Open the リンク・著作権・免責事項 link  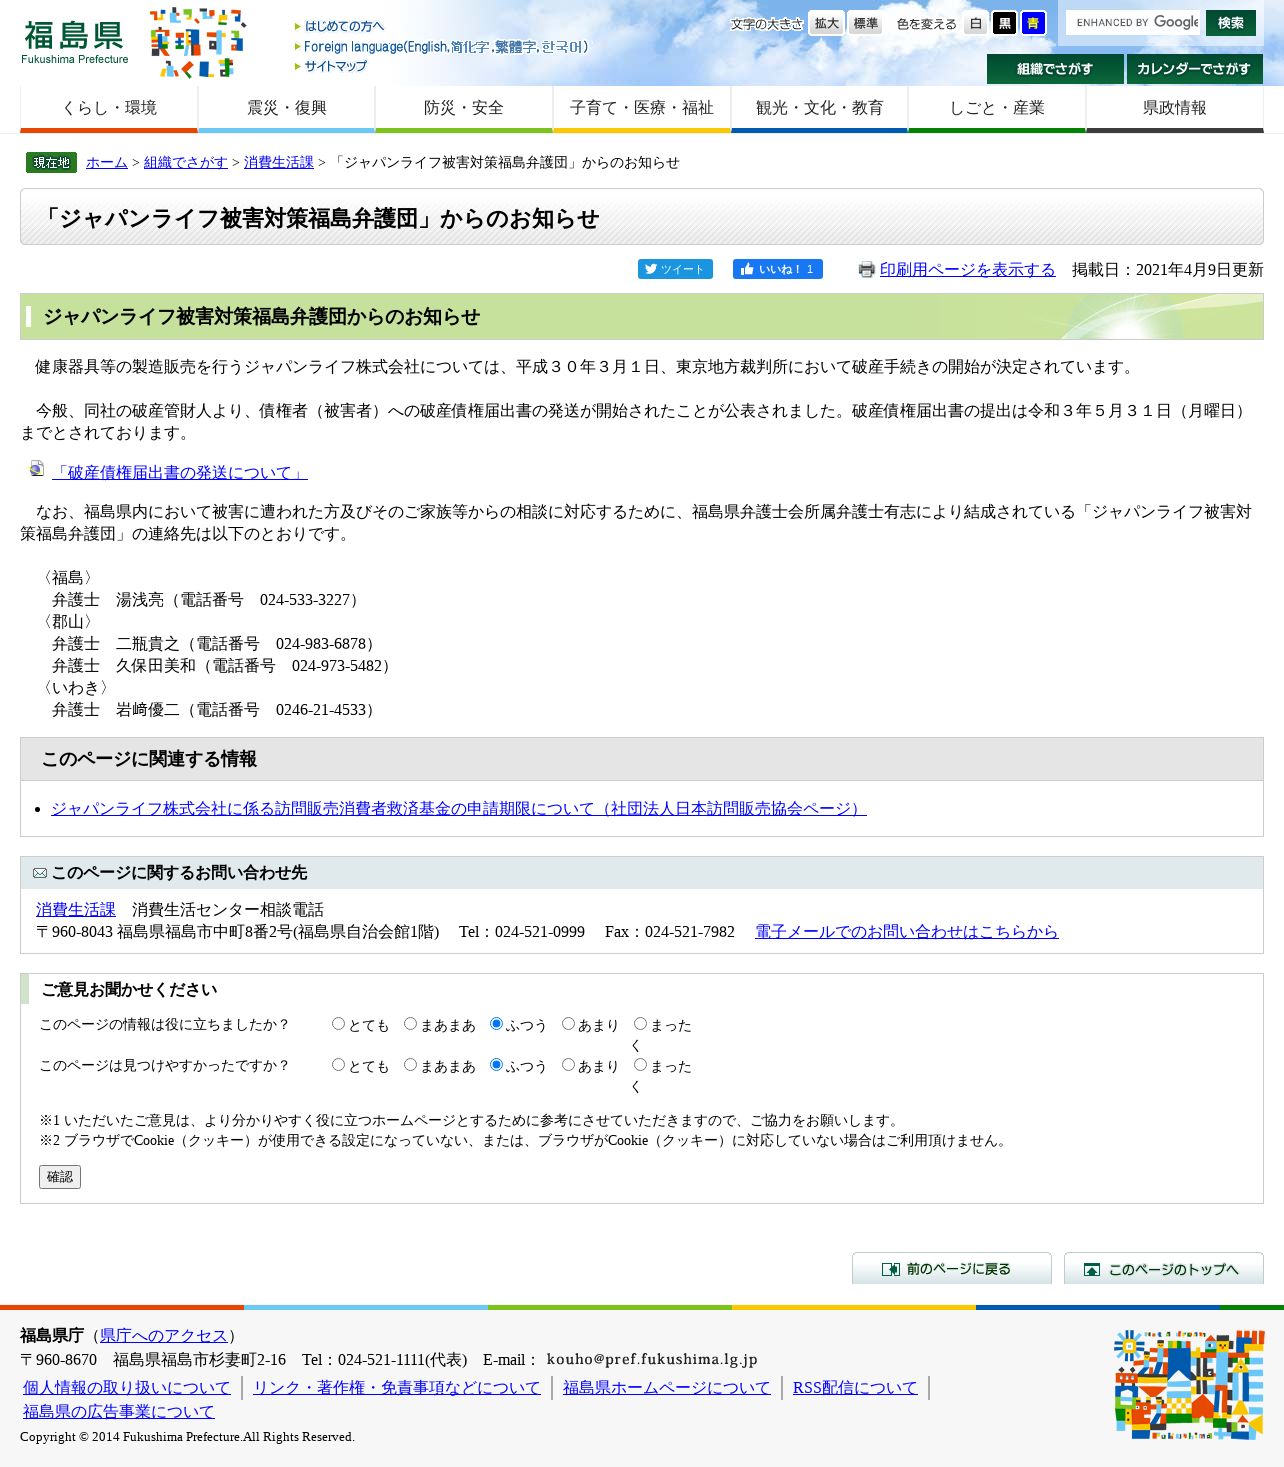coord(397,1387)
